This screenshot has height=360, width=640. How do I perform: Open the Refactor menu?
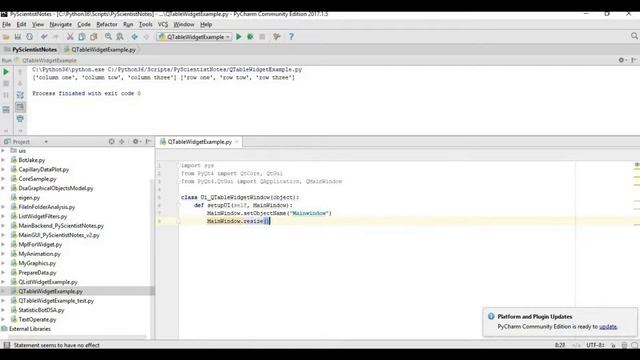[107, 24]
